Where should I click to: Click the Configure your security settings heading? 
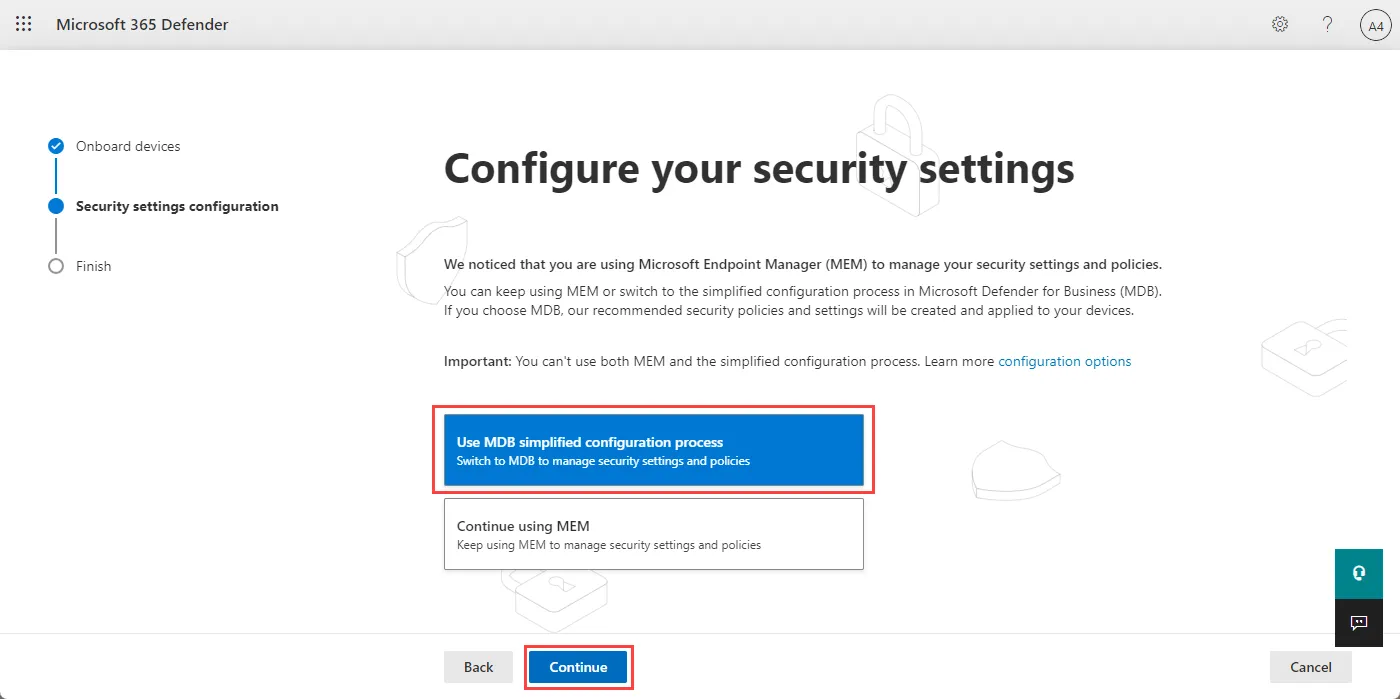[759, 168]
